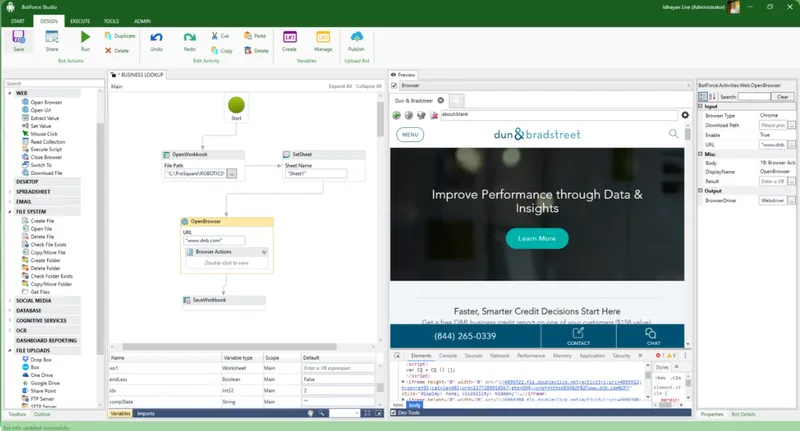Click the Redo arrow icon
Screen dimensions: 800x431
tap(189, 37)
